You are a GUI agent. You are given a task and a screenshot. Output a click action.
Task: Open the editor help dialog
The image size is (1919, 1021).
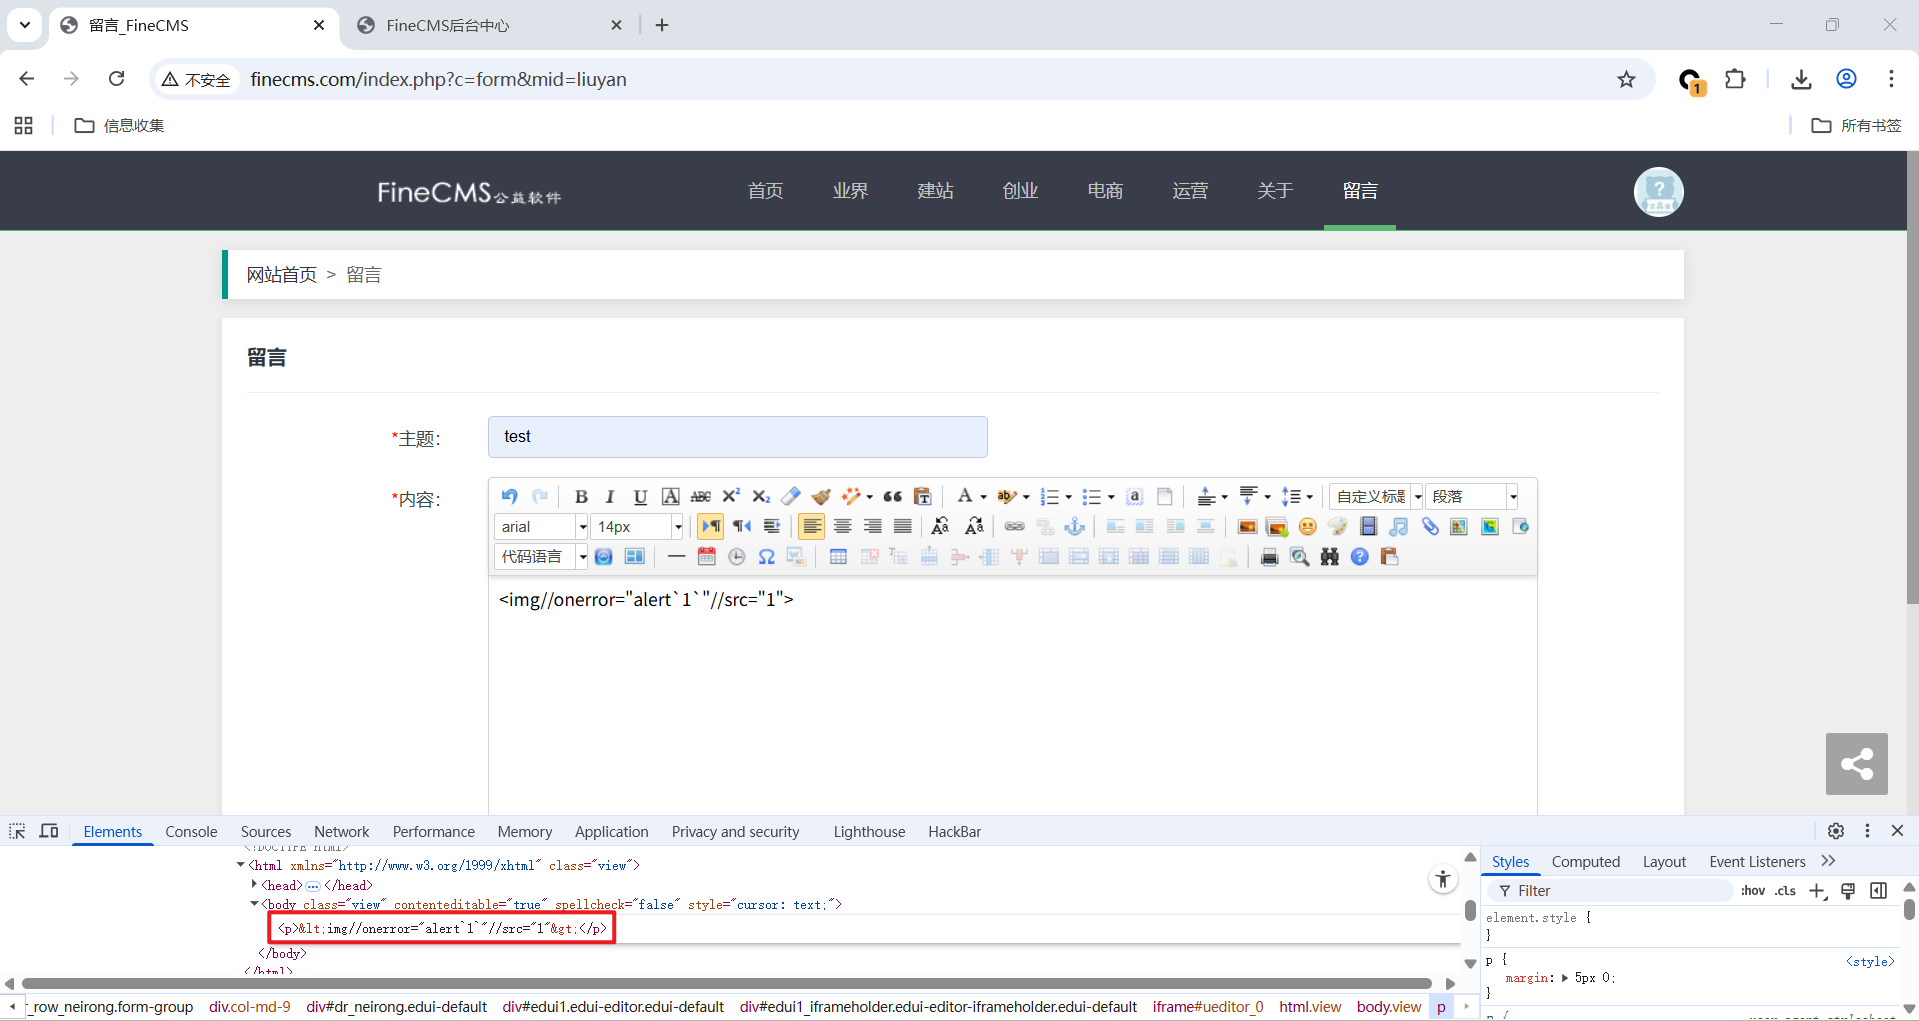[x=1360, y=557]
